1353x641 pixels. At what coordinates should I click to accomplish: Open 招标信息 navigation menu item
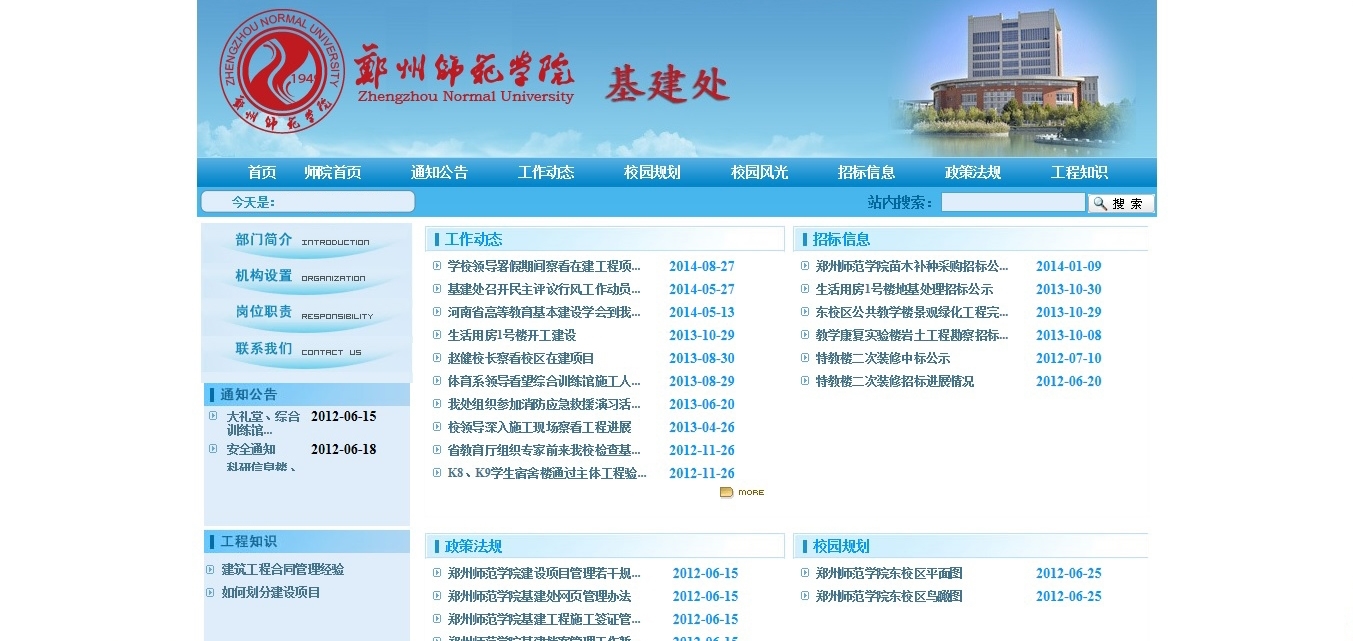(x=866, y=172)
